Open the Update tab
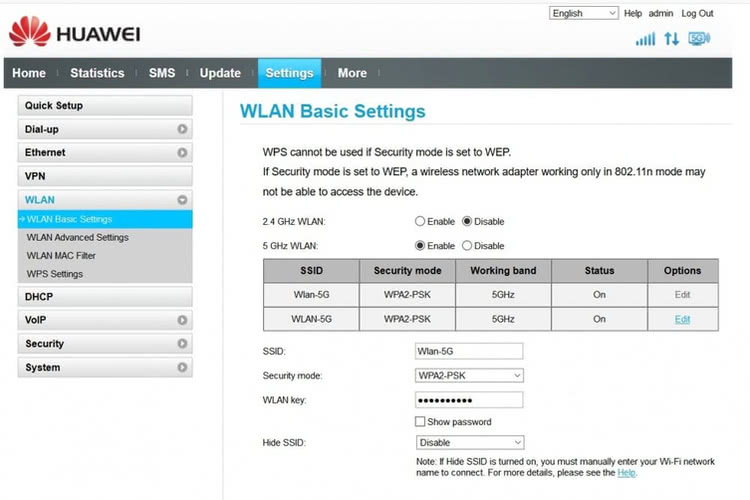This screenshot has width=750, height=500. click(220, 73)
